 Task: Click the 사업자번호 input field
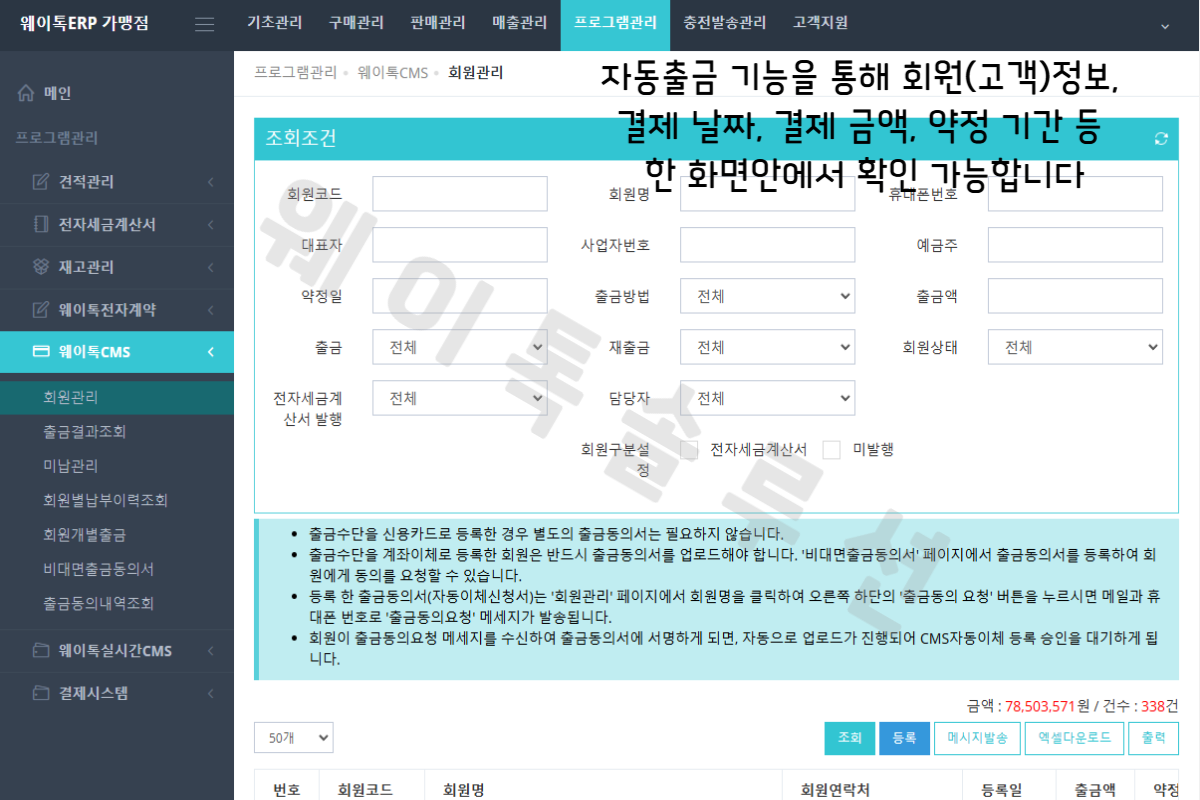[x=767, y=245]
